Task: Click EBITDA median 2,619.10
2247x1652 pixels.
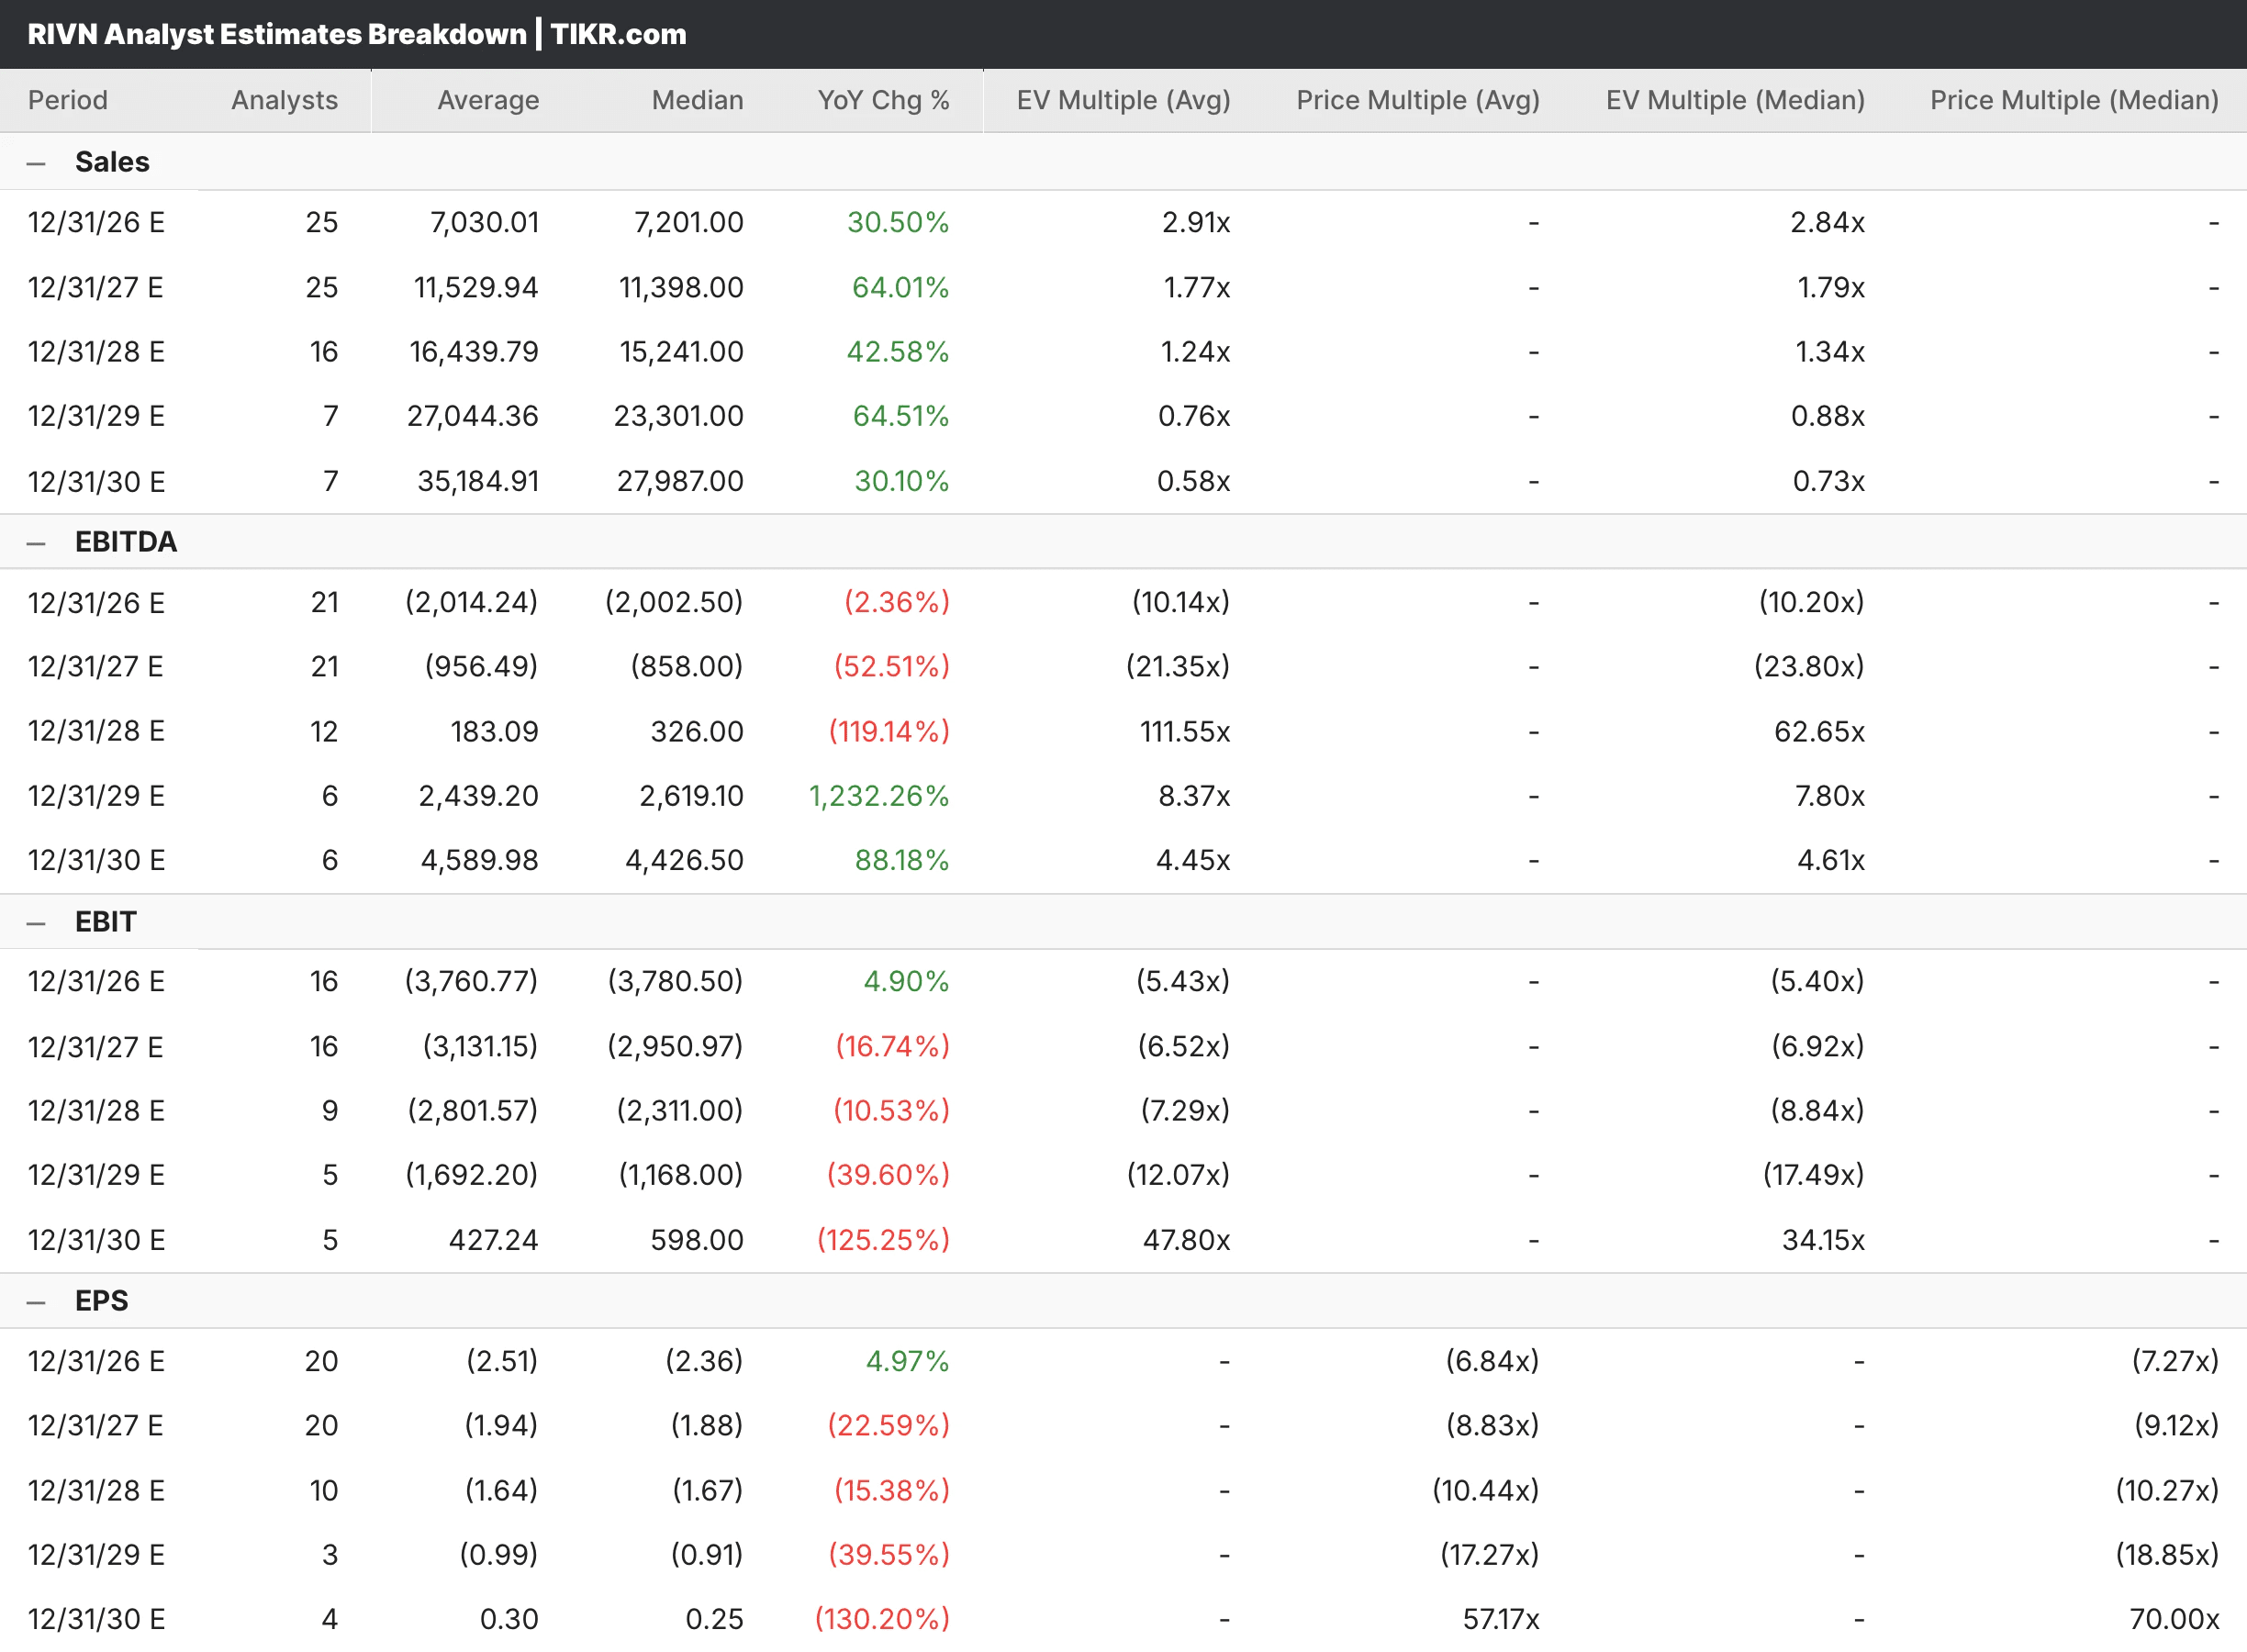Action: [691, 796]
